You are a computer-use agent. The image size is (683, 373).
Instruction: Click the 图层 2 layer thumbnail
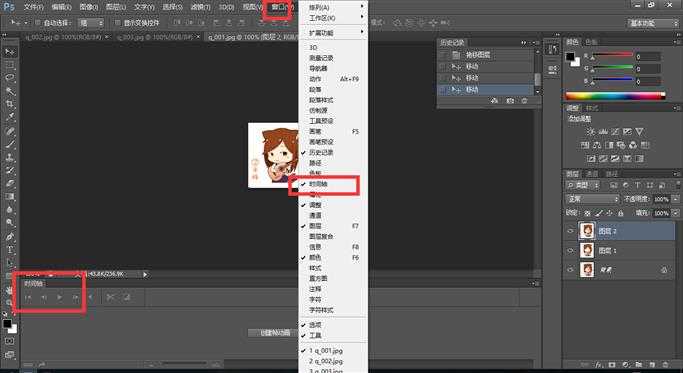[x=587, y=231]
